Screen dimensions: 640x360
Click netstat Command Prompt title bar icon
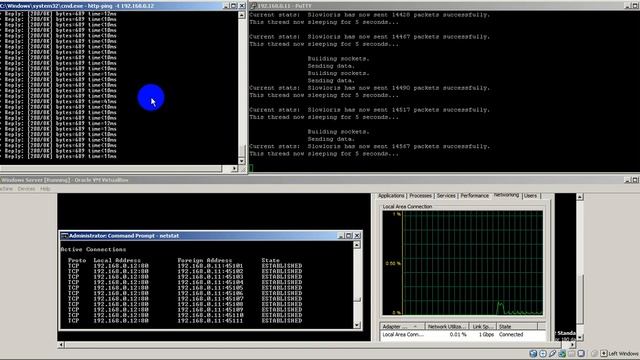pos(64,236)
